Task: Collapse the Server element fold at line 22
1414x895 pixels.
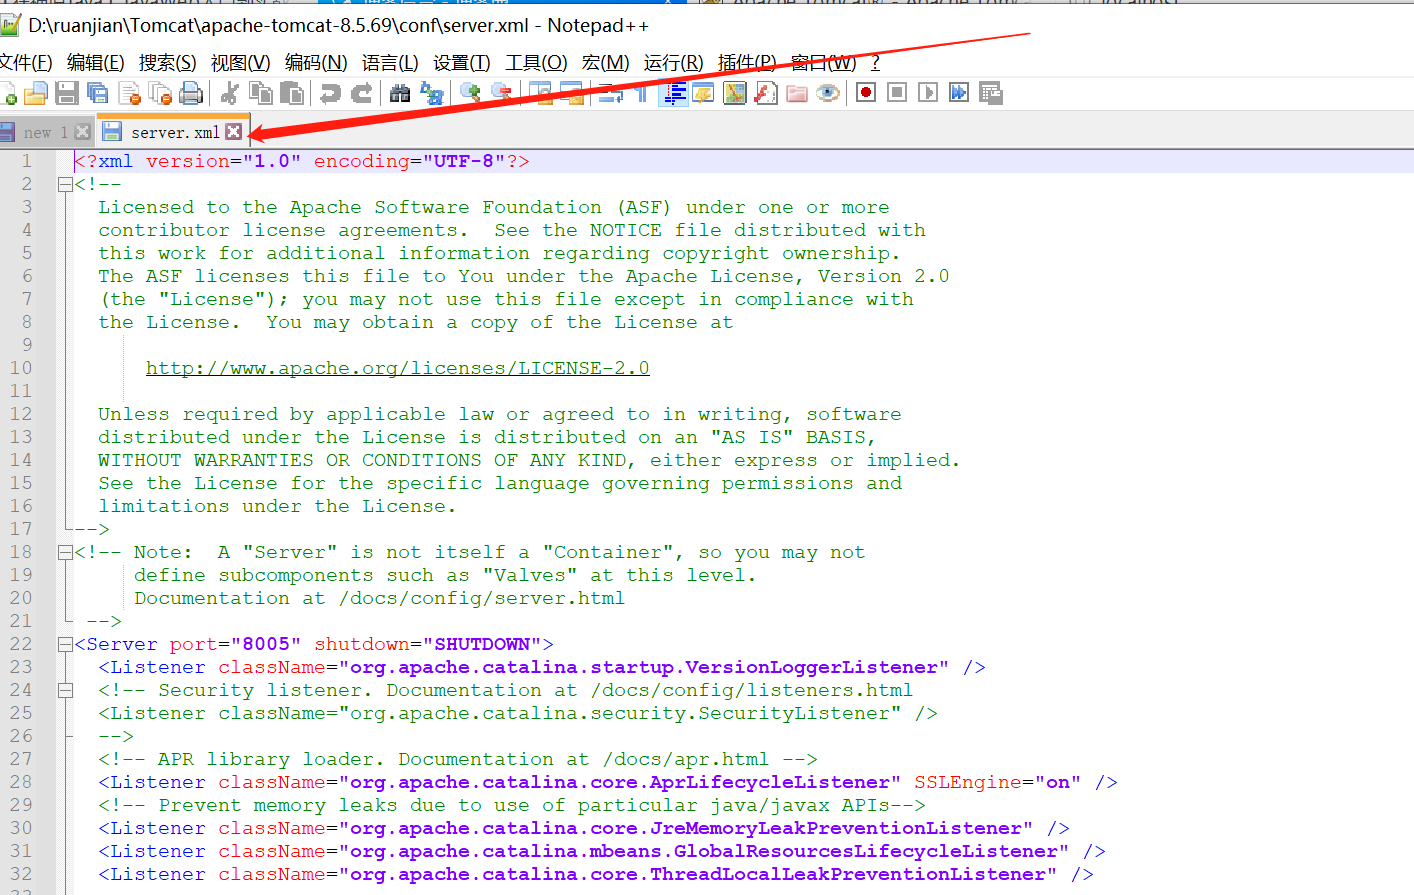Action: pyautogui.click(x=65, y=644)
